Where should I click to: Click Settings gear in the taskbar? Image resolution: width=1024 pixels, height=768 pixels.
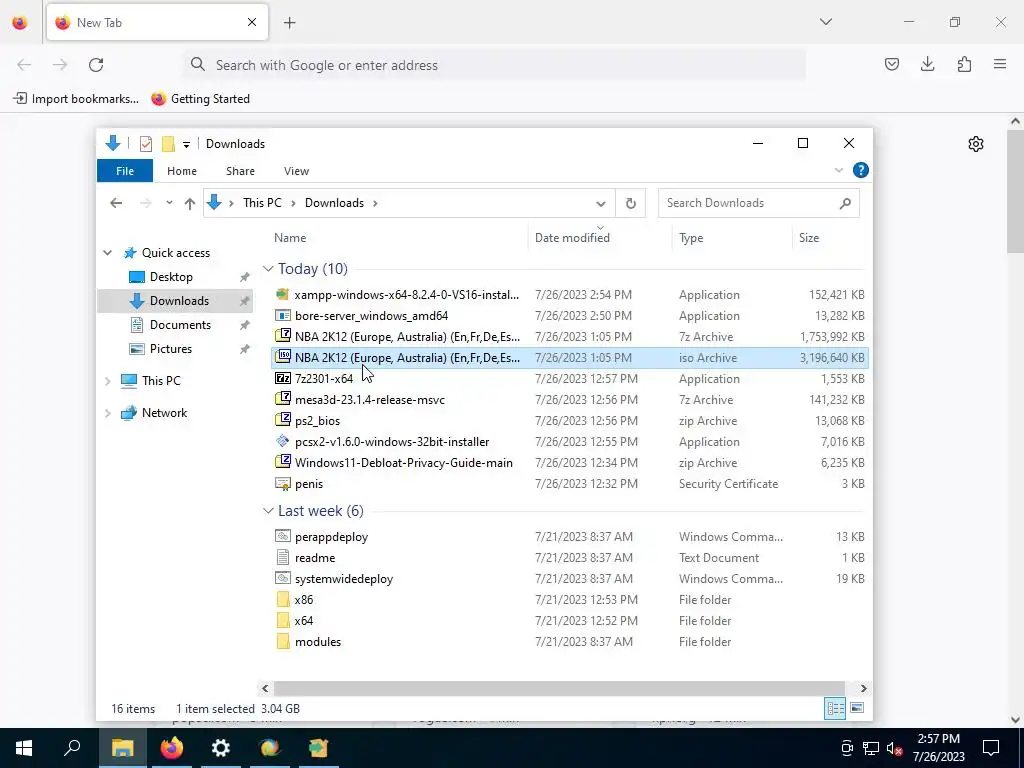pos(221,748)
